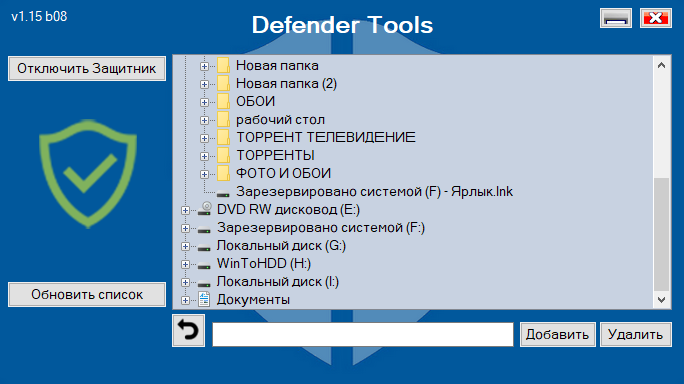
Task: Click drive icon of Локальный диск (G:)
Action: (x=204, y=248)
